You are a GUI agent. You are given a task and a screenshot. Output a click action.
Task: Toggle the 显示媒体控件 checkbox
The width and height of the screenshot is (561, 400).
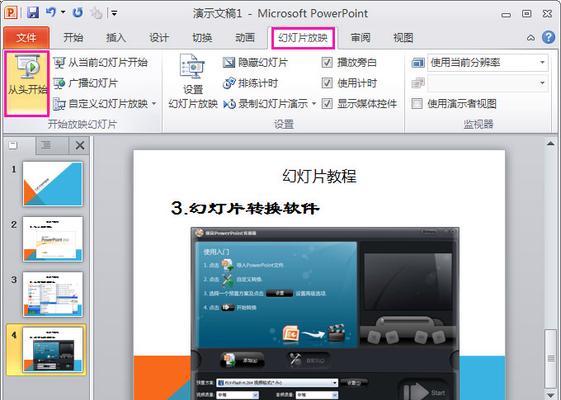point(327,104)
